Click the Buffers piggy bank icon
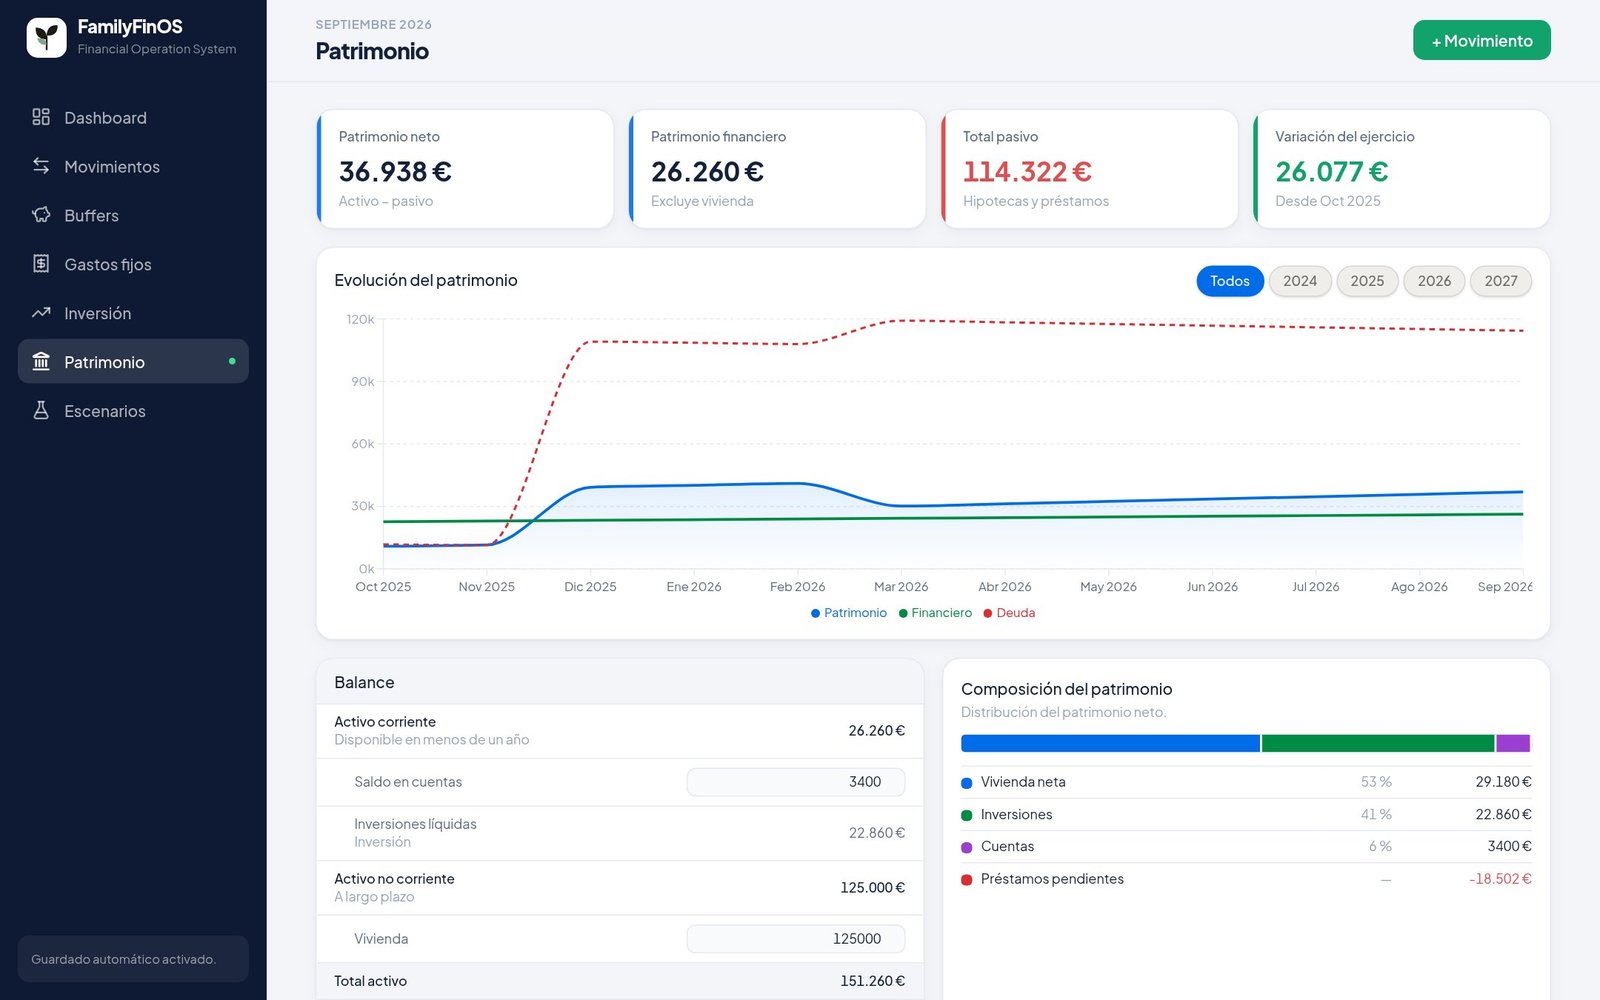 pyautogui.click(x=41, y=215)
